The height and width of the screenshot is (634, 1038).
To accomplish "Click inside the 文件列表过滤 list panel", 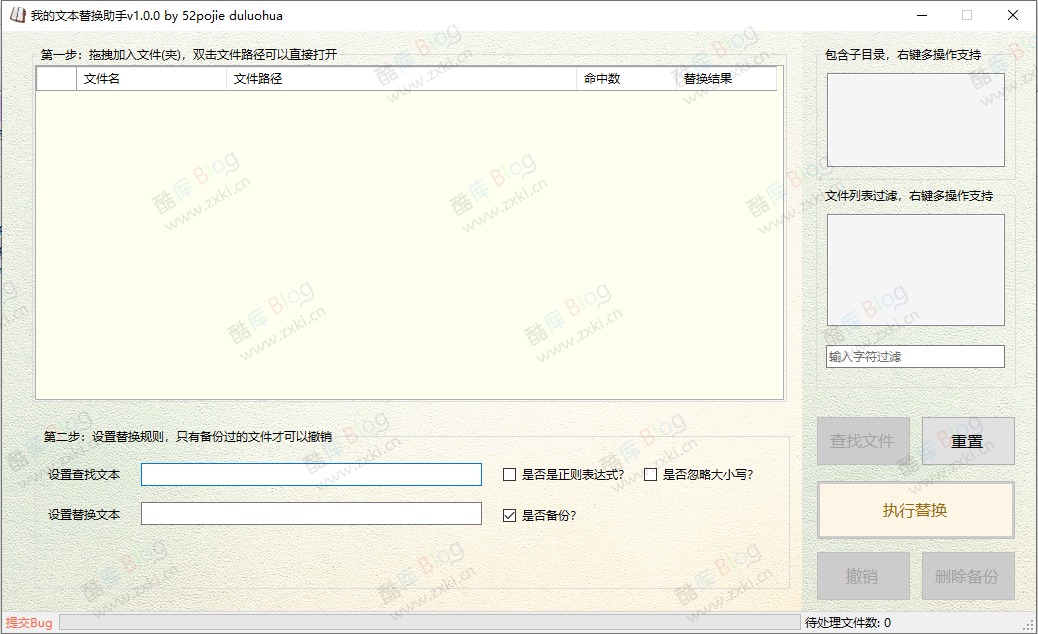I will click(915, 268).
